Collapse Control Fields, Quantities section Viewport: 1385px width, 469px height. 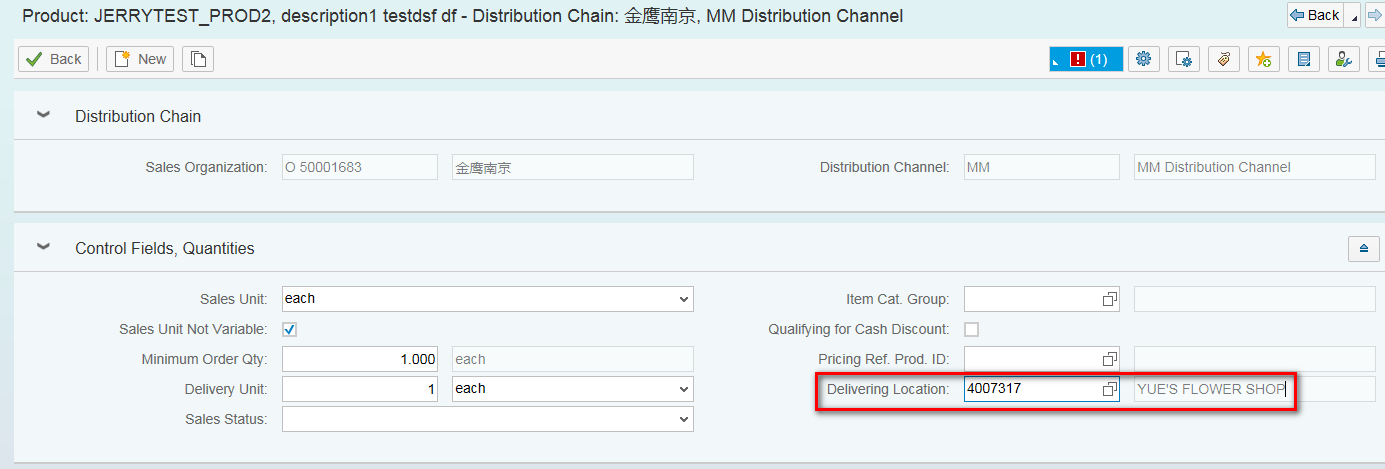point(43,247)
